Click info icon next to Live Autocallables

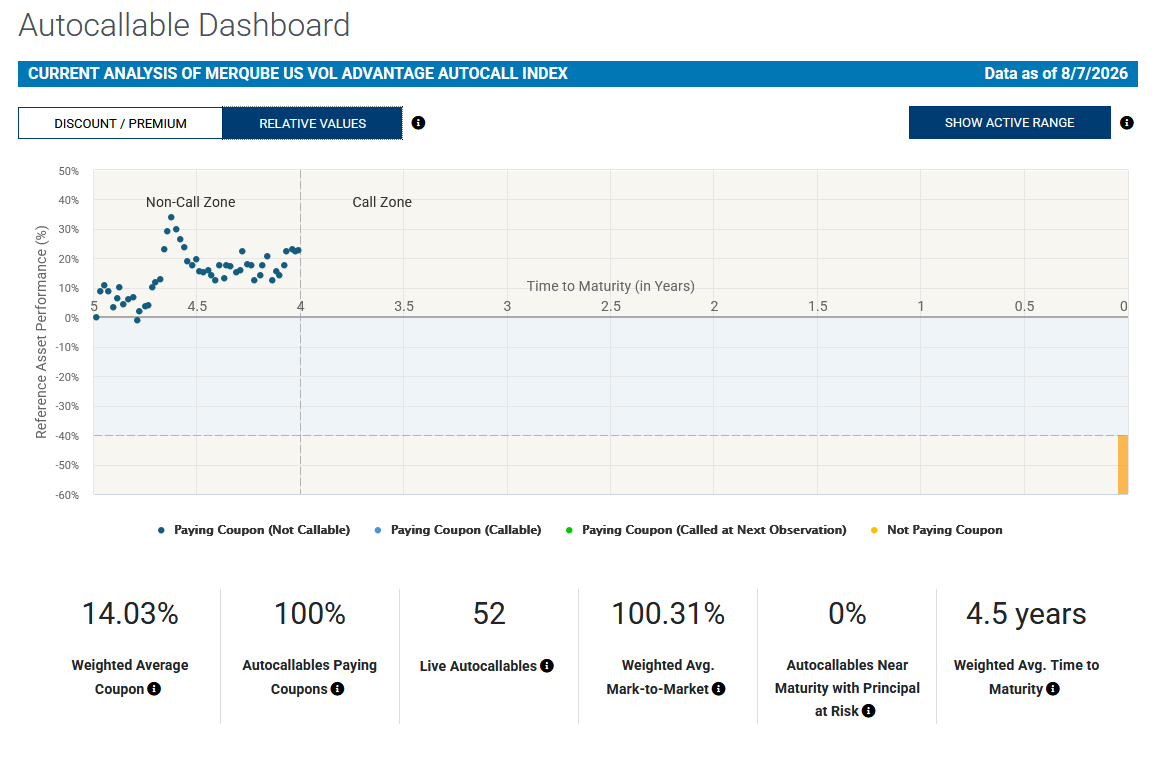(x=547, y=666)
